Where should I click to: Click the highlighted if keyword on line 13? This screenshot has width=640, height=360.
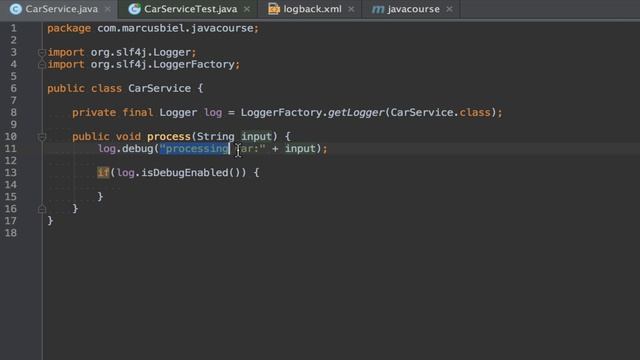(x=103, y=173)
